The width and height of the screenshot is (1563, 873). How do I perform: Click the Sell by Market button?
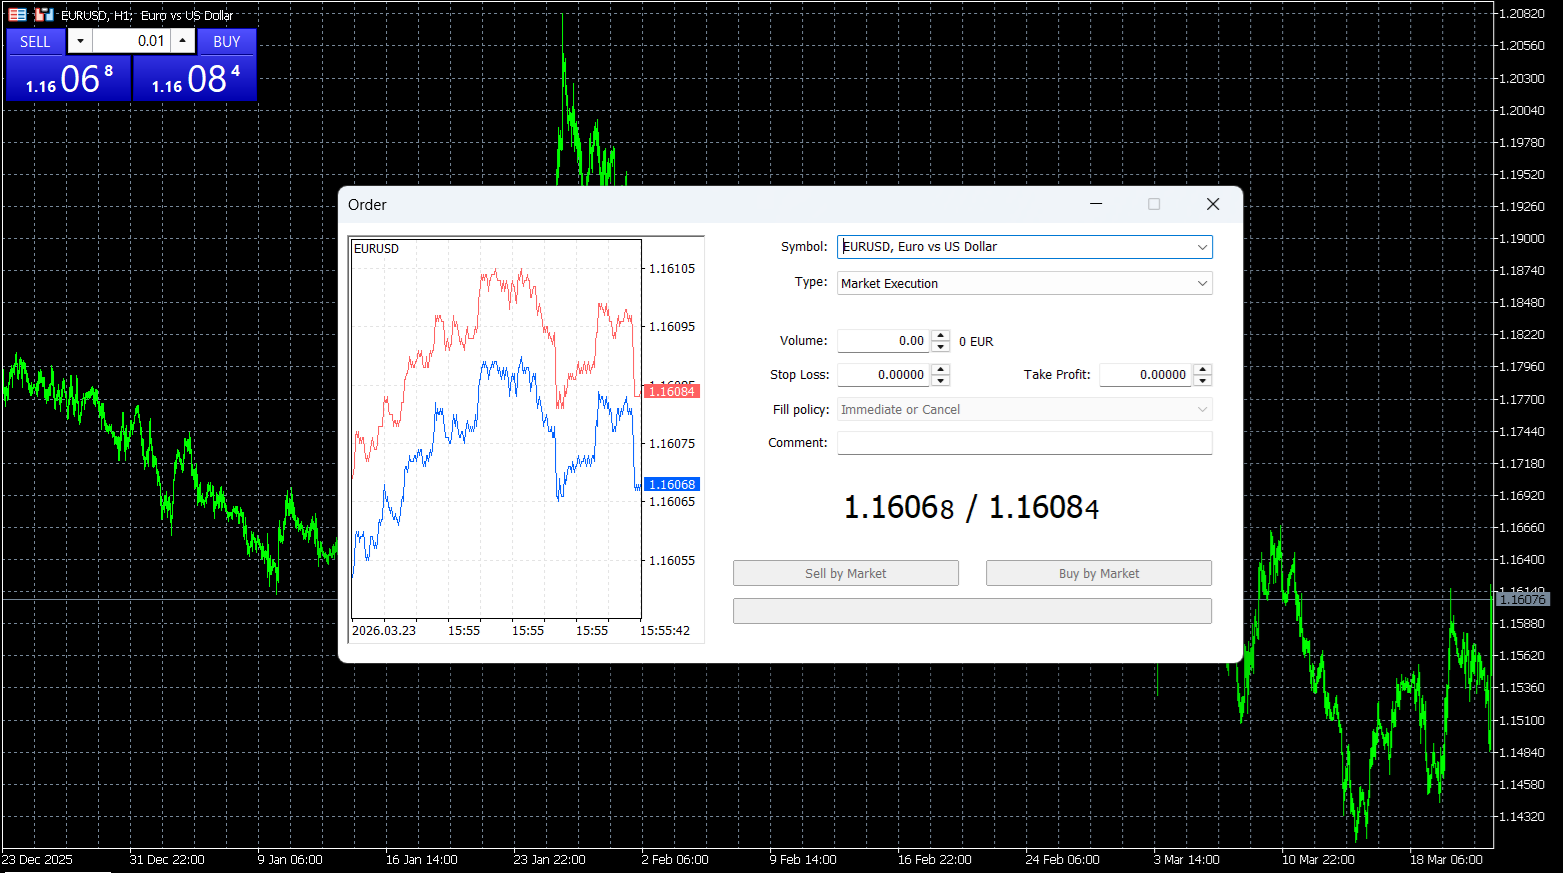tap(846, 573)
